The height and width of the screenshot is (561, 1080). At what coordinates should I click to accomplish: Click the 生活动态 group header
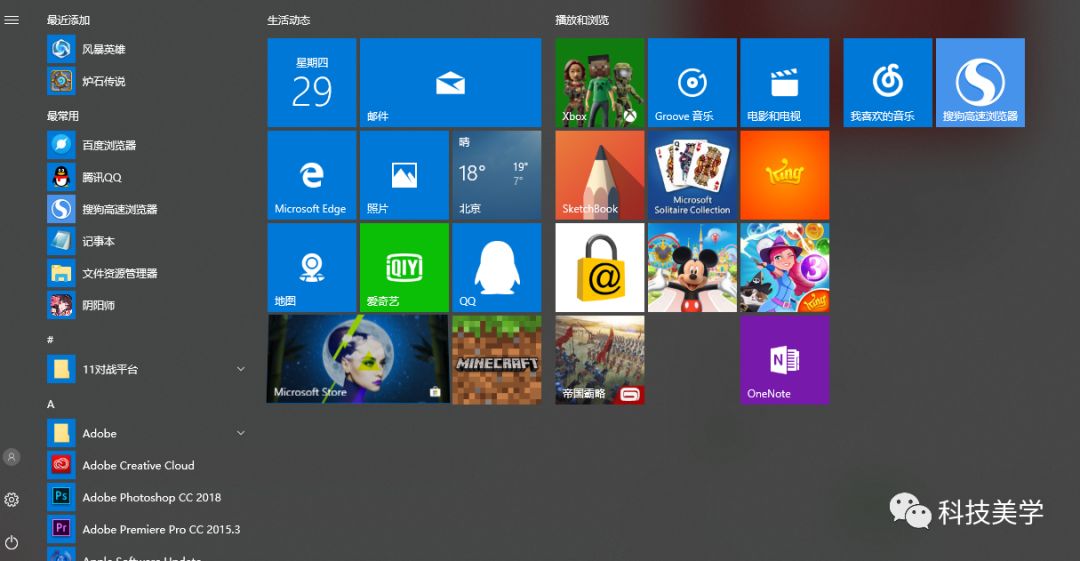[289, 20]
